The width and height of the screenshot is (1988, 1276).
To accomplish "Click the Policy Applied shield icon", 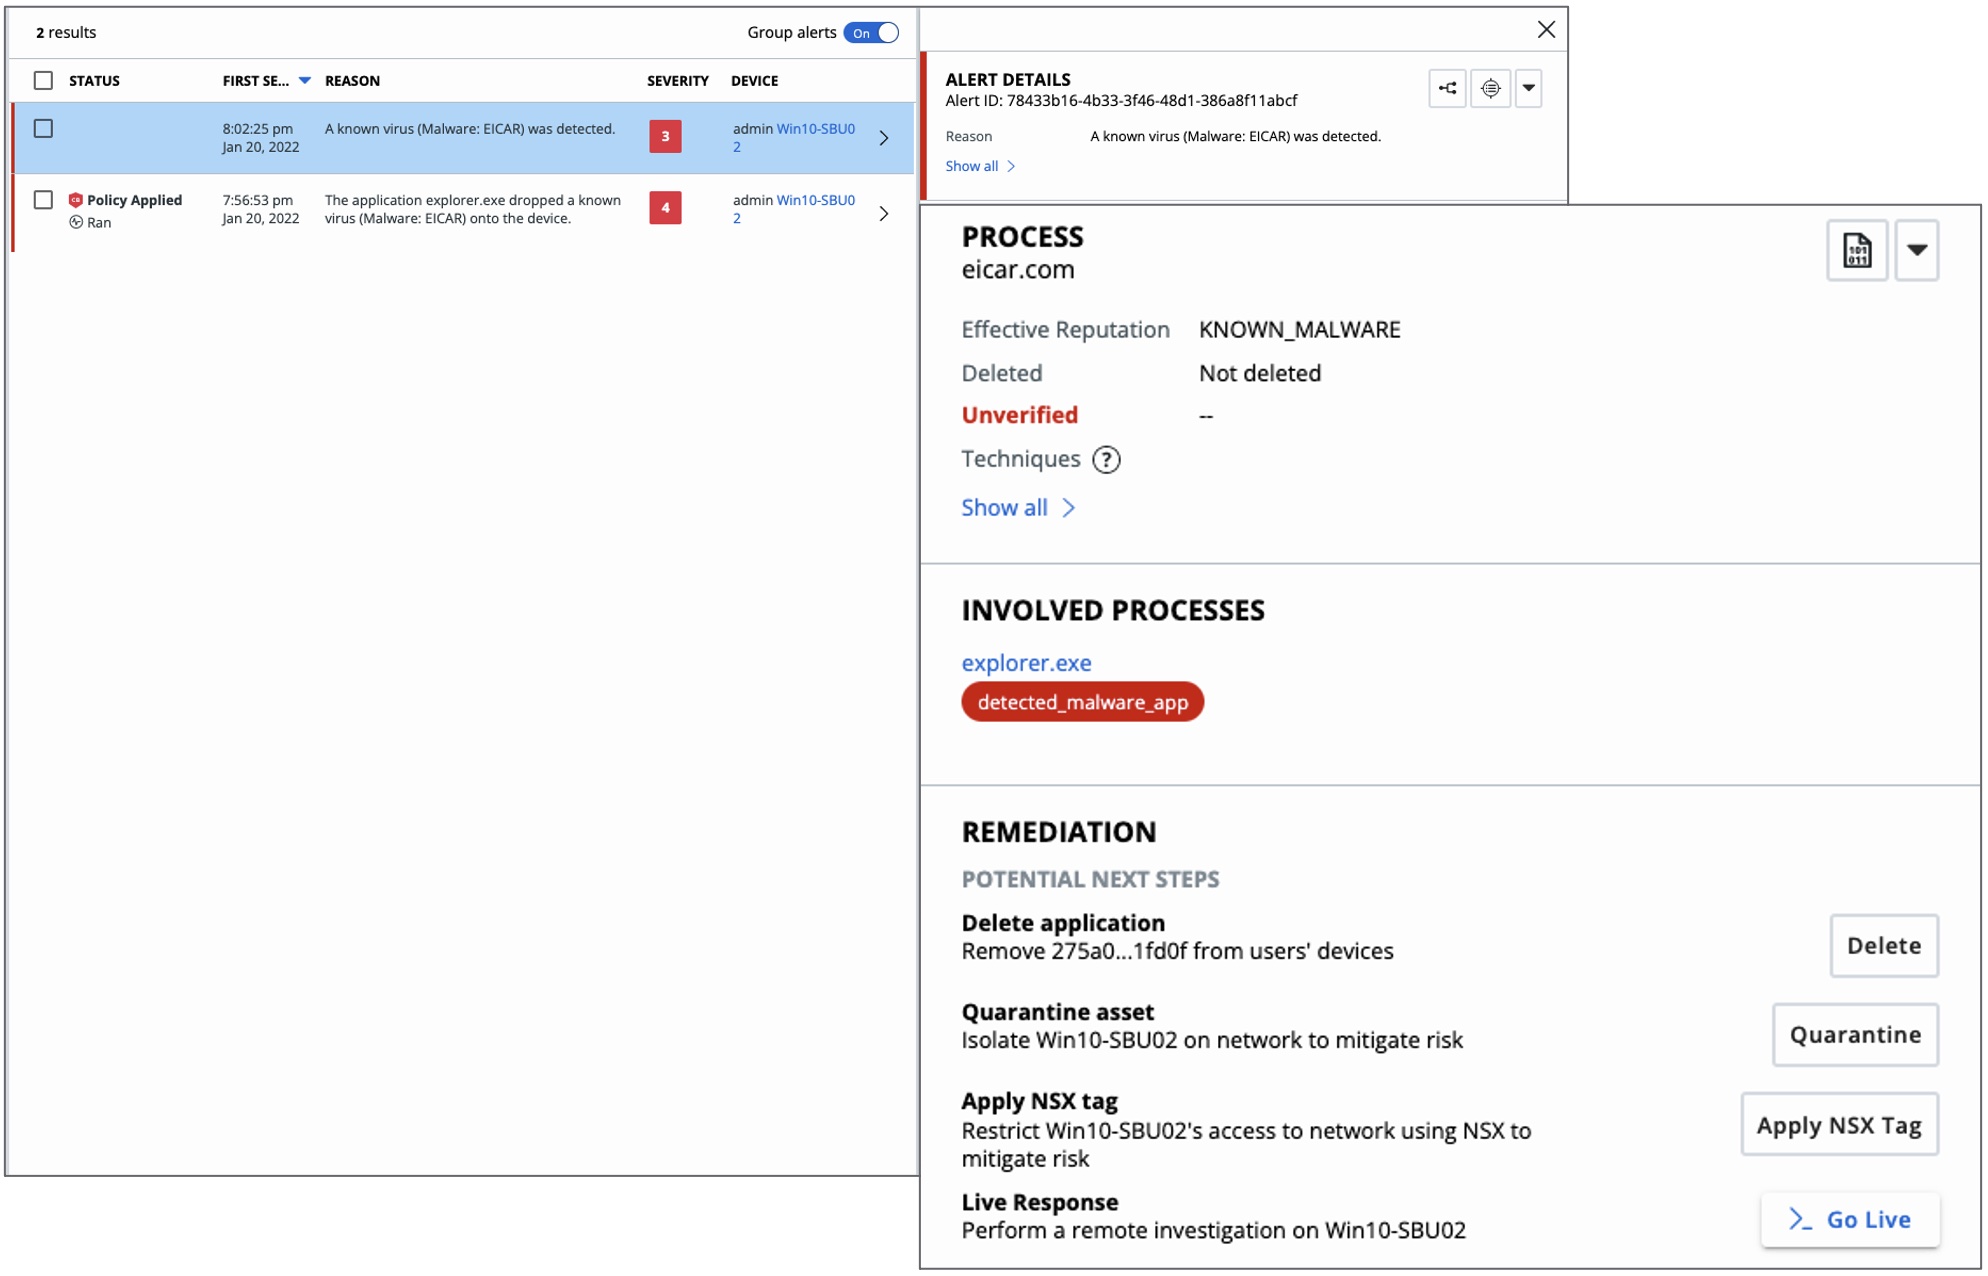I will [x=75, y=200].
